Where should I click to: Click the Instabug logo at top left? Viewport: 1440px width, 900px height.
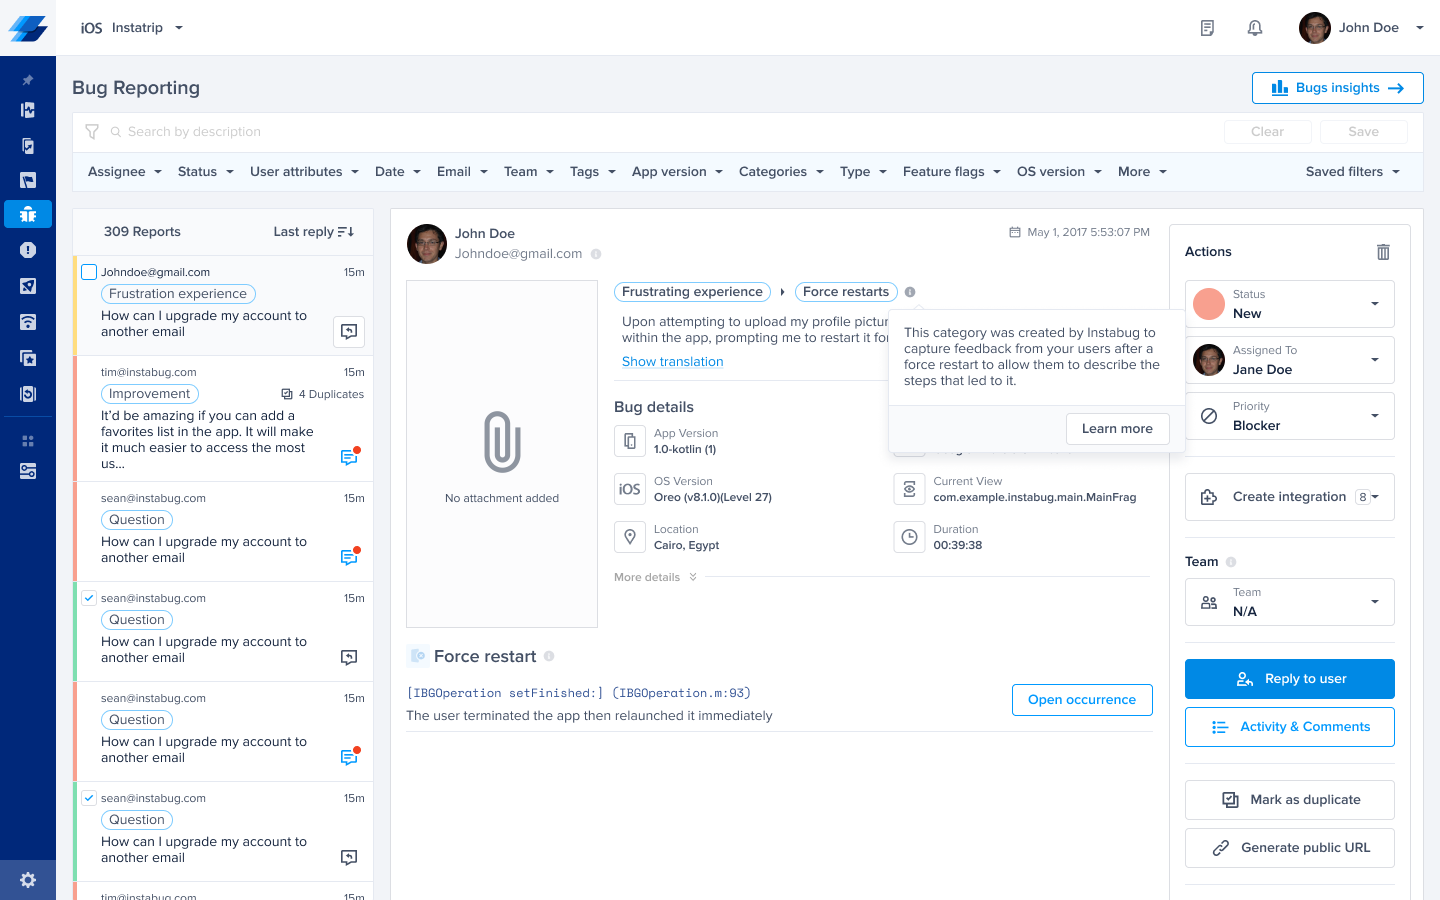click(x=28, y=28)
